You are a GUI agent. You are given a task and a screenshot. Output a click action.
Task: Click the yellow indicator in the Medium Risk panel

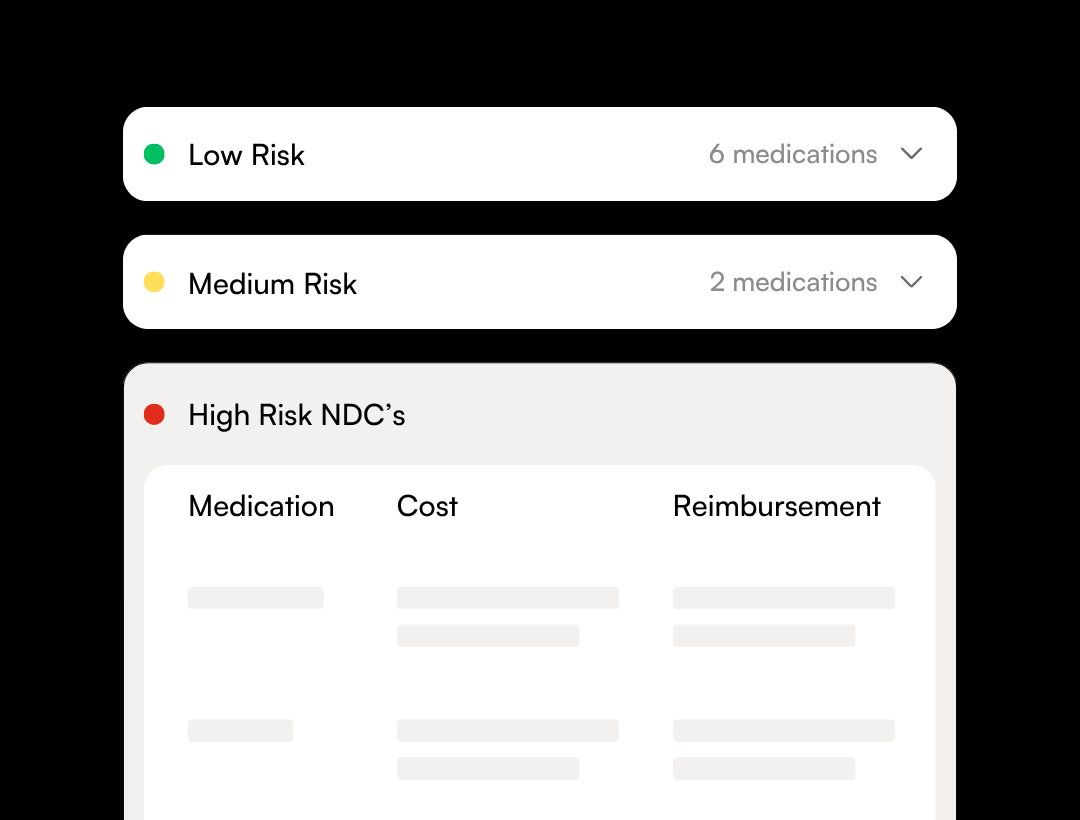(154, 282)
